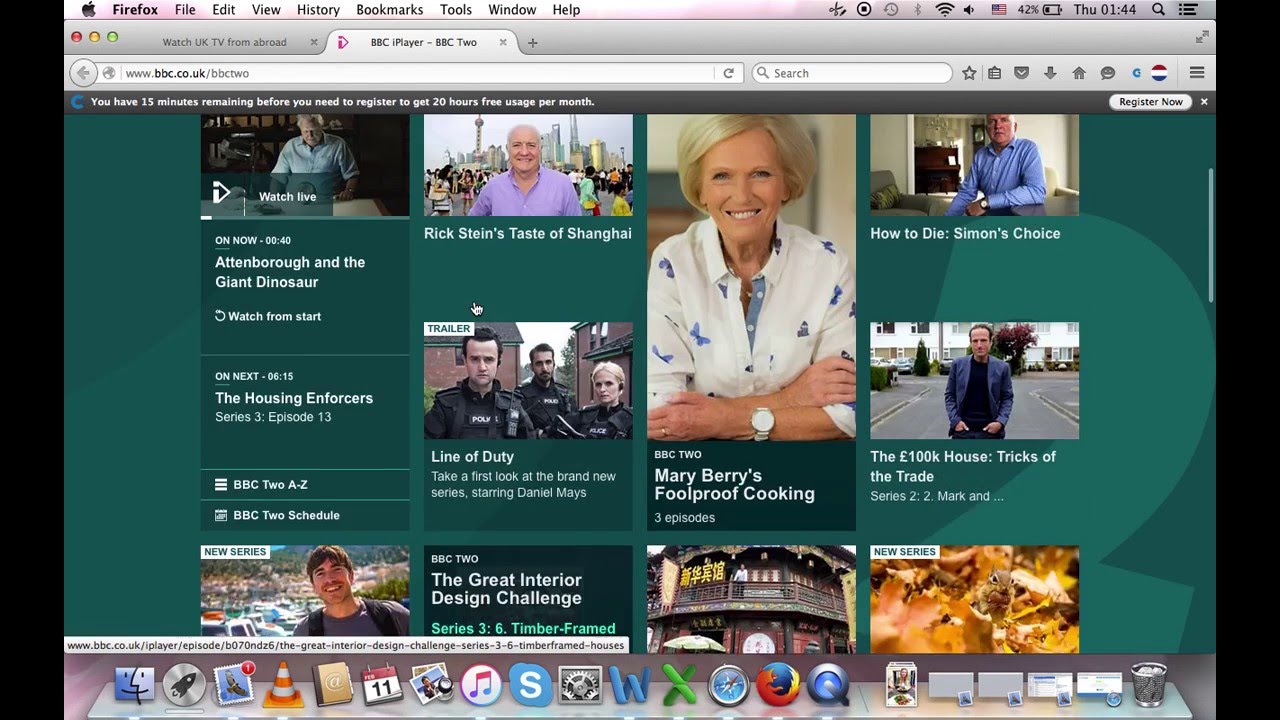Image resolution: width=1280 pixels, height=720 pixels.
Task: Open iTunes from the dock
Action: 481,686
